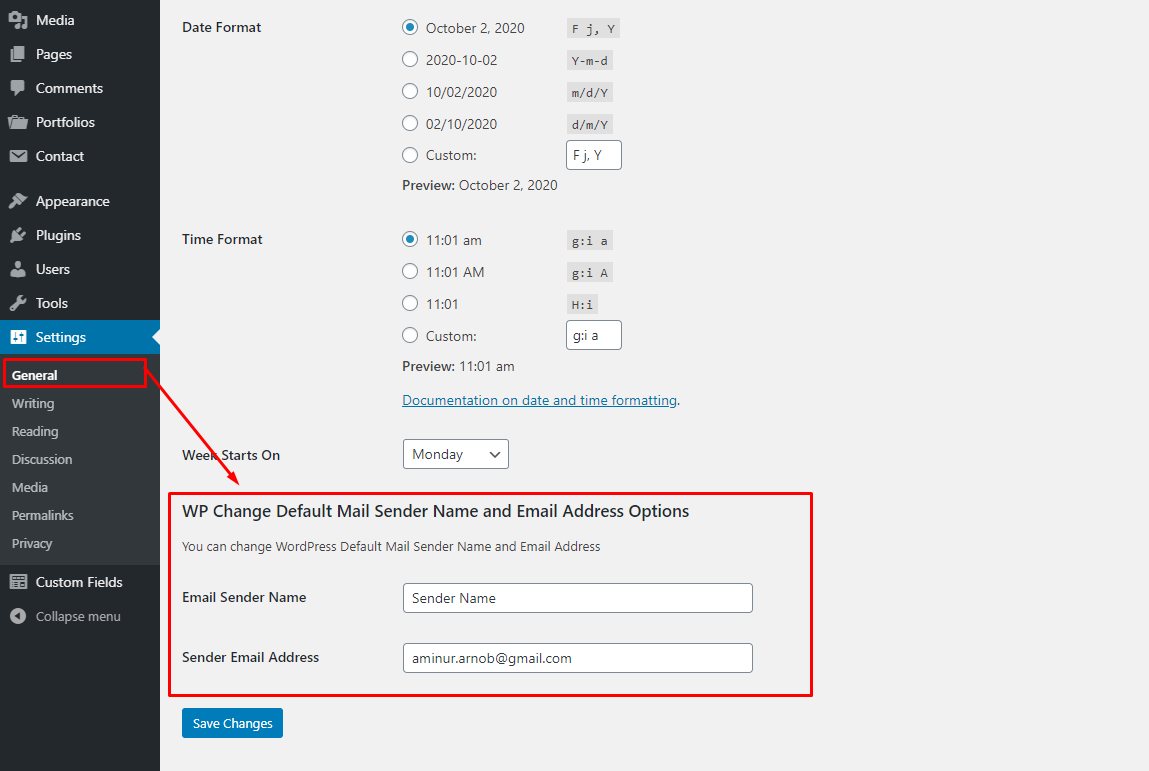Click the 'F j, Y' format code
1149x771 pixels.
(594, 29)
